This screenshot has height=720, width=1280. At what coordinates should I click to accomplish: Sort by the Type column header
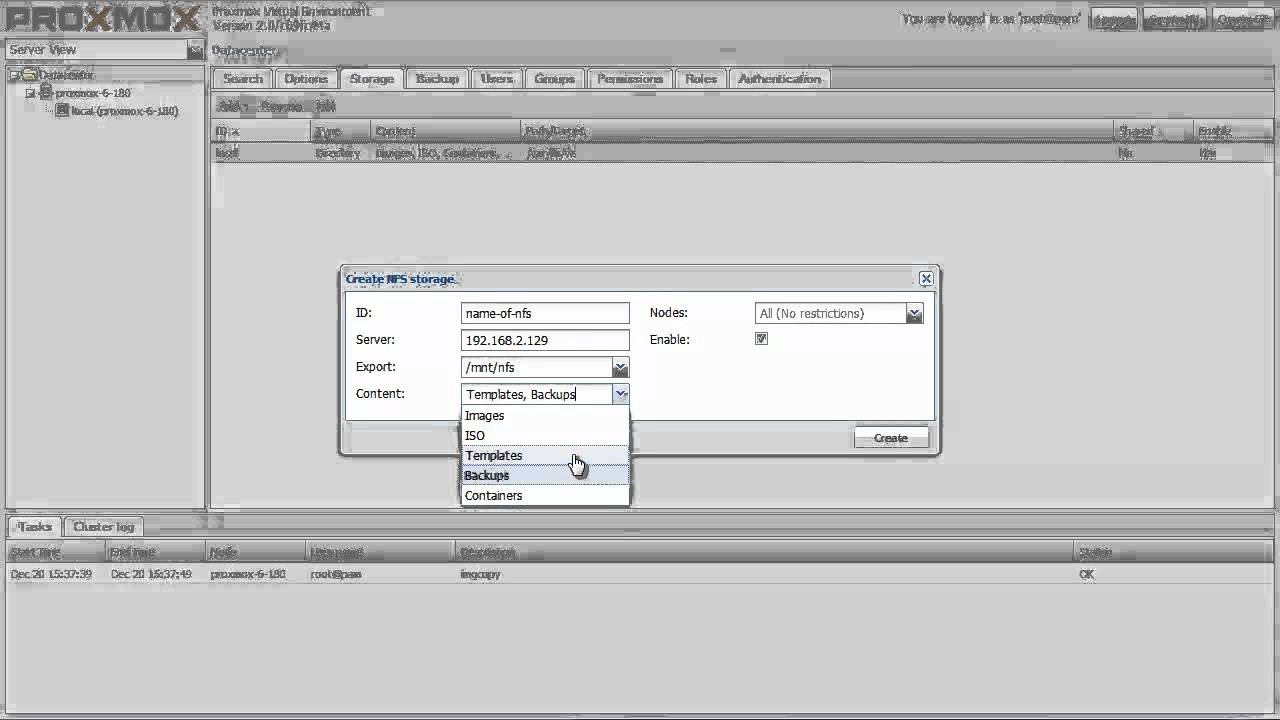coord(342,131)
